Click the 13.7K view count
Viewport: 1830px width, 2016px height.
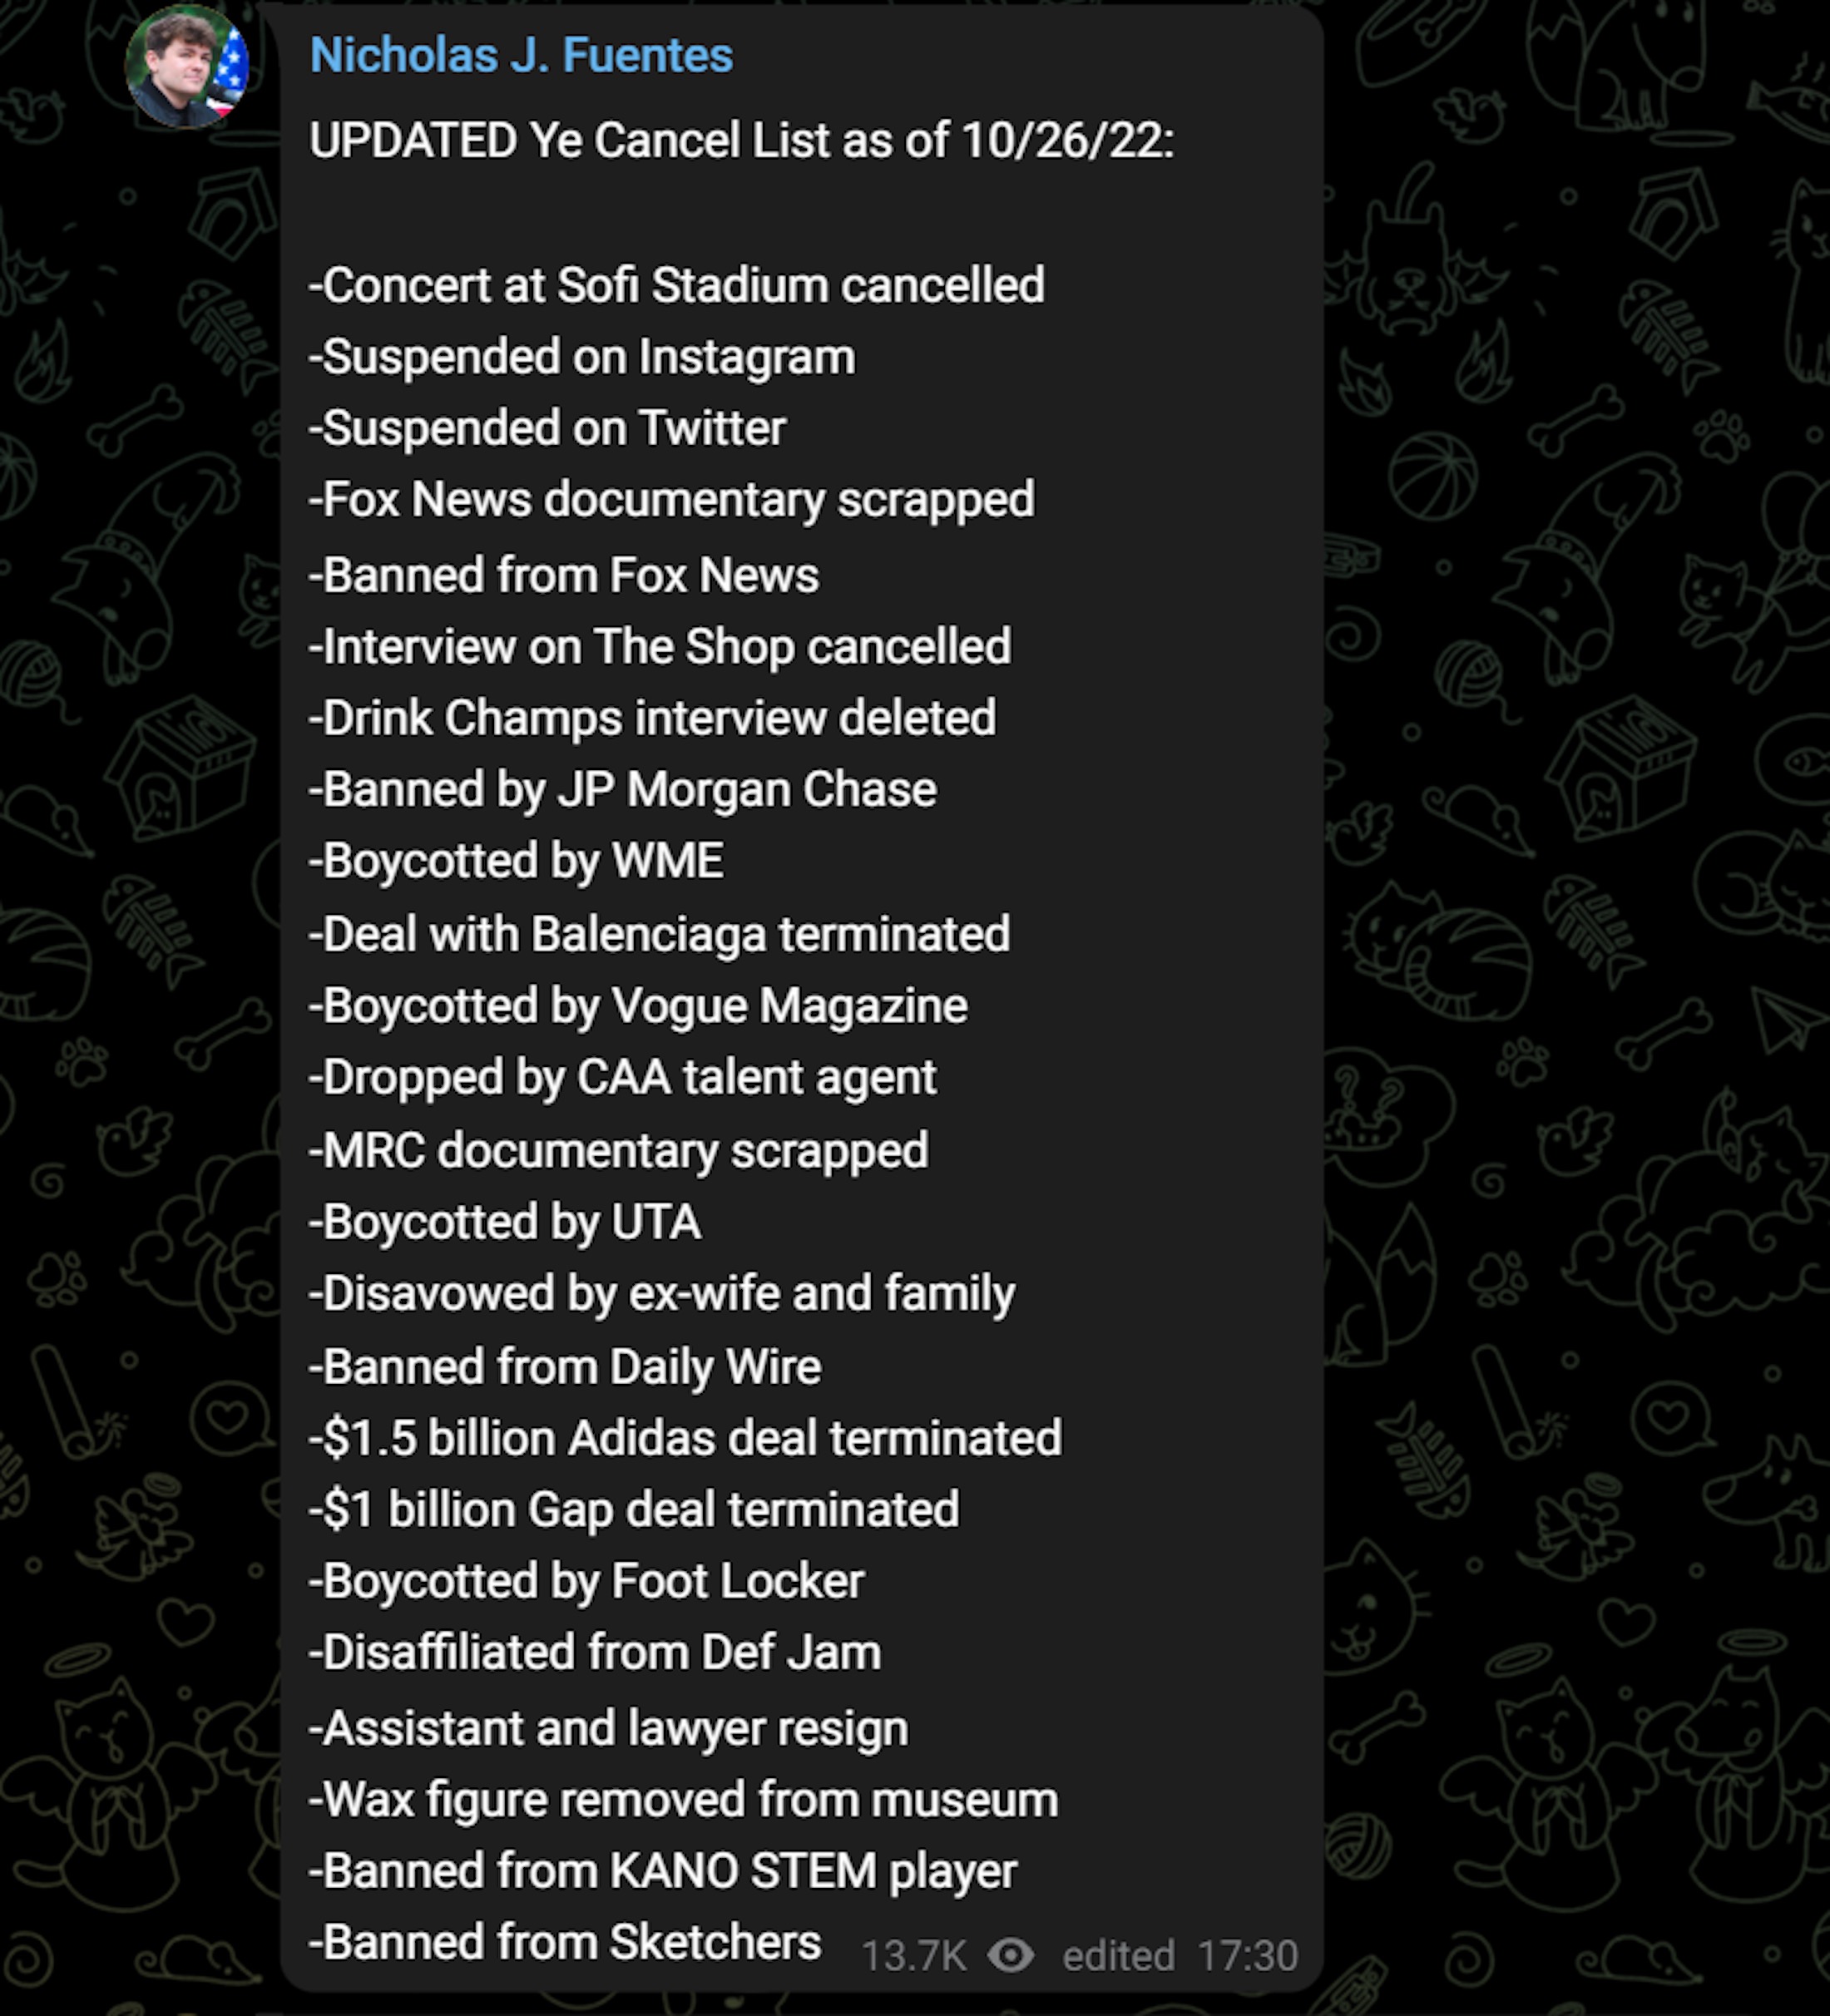(913, 1955)
